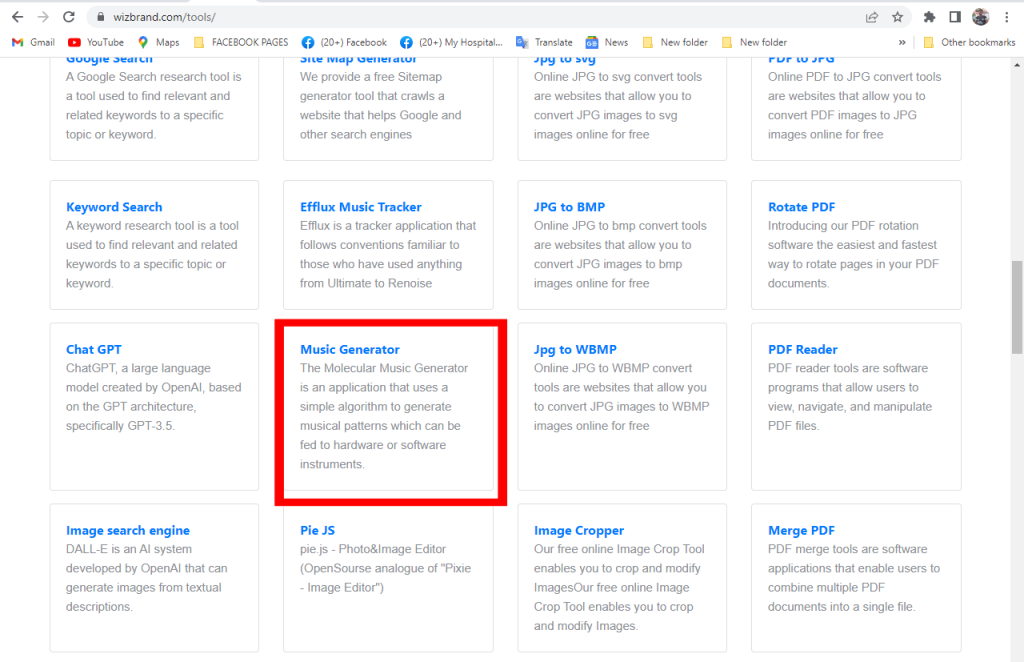Click the Efflux tracker description text
The height and width of the screenshot is (662, 1024).
click(x=388, y=255)
